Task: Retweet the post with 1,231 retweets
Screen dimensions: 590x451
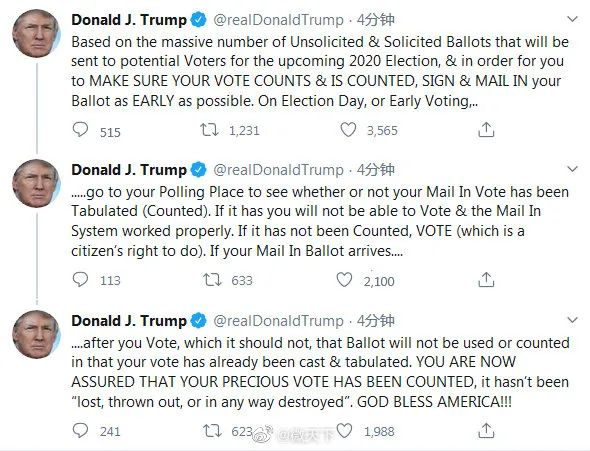Action: tap(209, 130)
